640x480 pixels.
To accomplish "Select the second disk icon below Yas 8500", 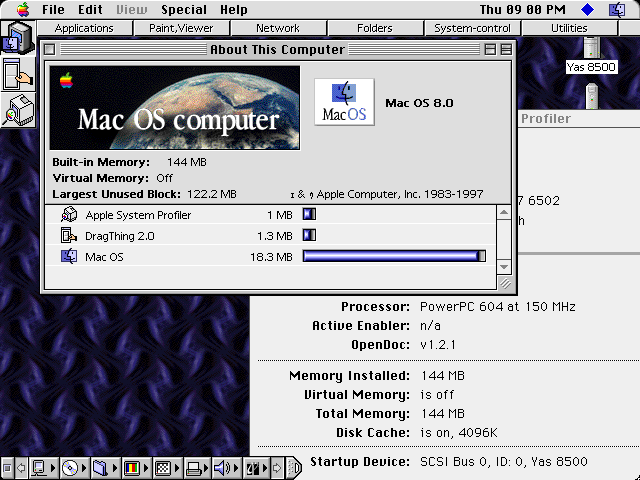I will [x=591, y=96].
